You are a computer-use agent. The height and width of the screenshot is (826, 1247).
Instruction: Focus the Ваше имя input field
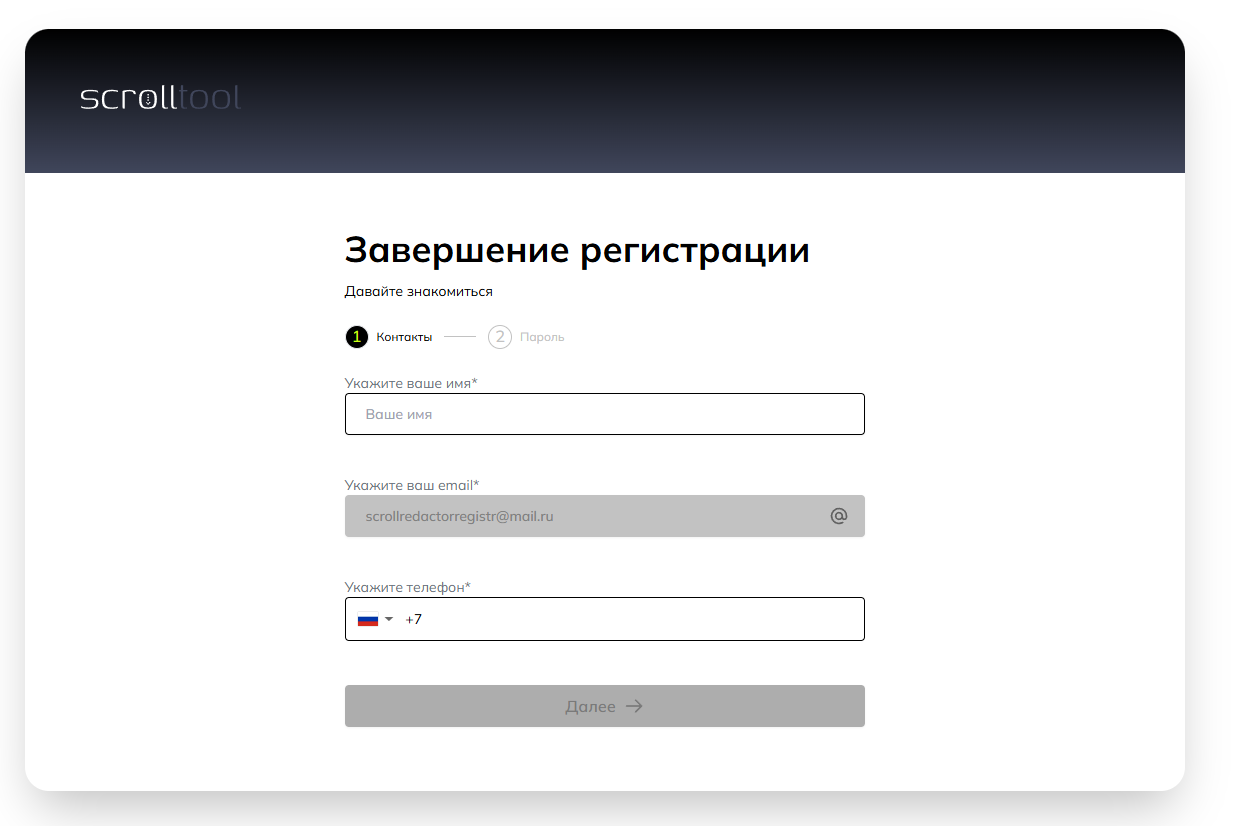[x=604, y=414]
